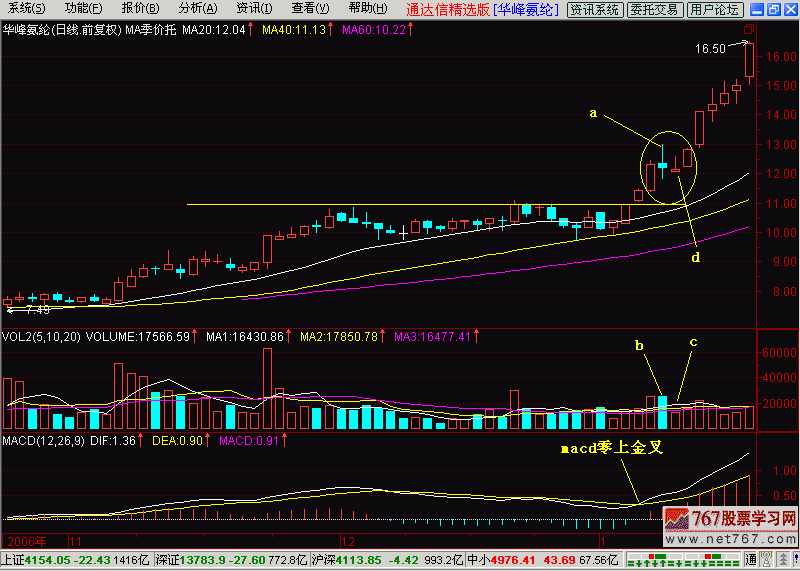Click the small red restore icon above 16.50
Screen dimensions: 800x571
point(746,31)
